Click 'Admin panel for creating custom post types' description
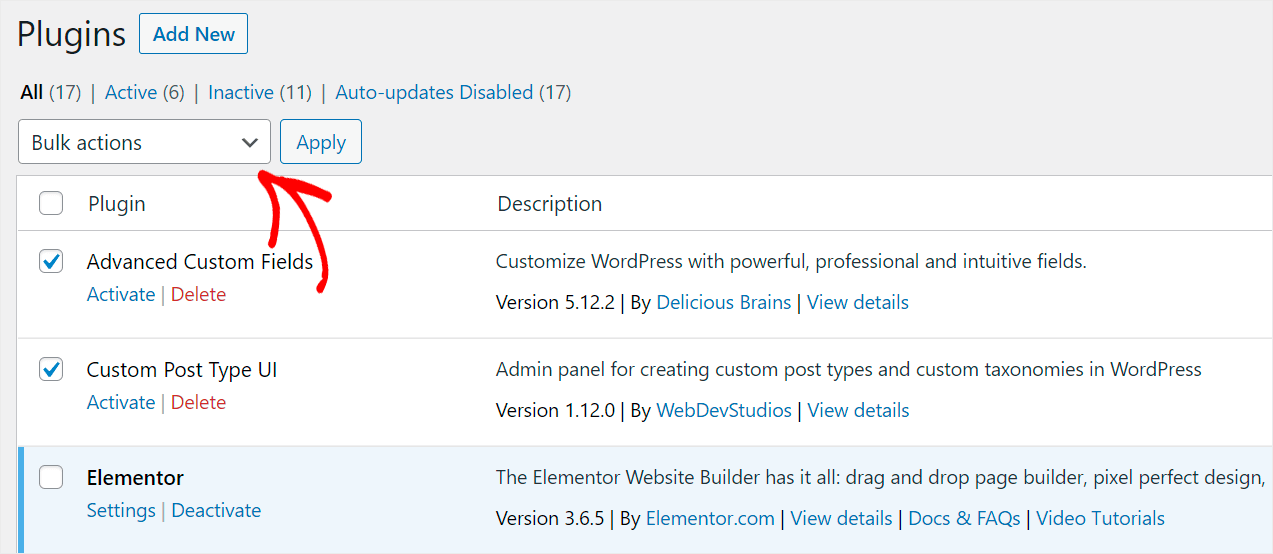The width and height of the screenshot is (1273, 554). coord(849,370)
